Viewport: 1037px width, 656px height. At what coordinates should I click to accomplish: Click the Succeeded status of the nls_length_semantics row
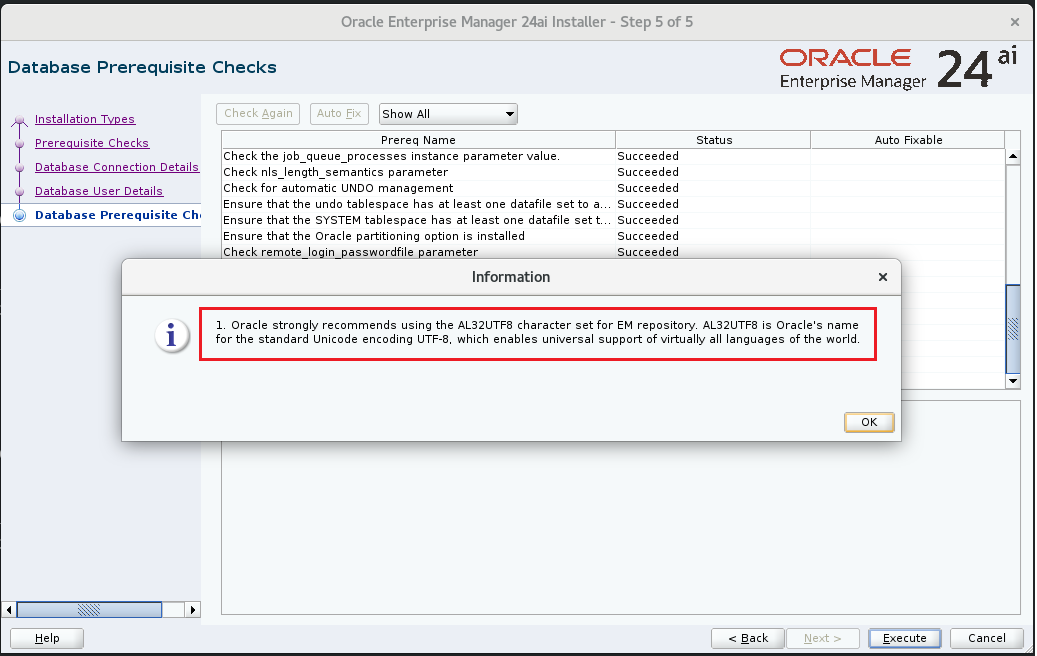(648, 172)
